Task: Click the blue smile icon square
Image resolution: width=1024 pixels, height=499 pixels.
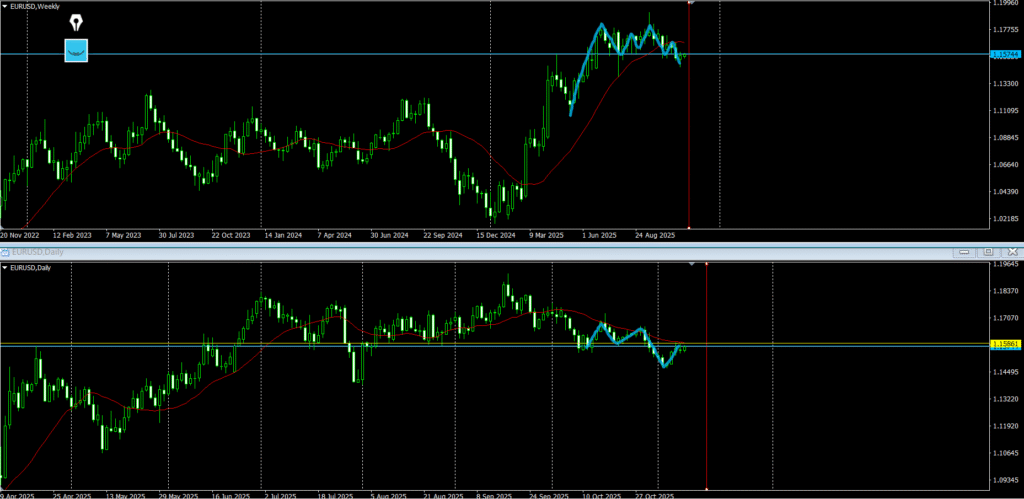Action: (x=76, y=50)
